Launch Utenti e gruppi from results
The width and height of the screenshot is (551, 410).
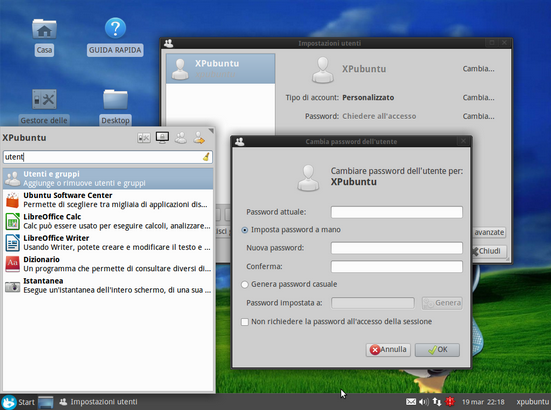pos(108,178)
